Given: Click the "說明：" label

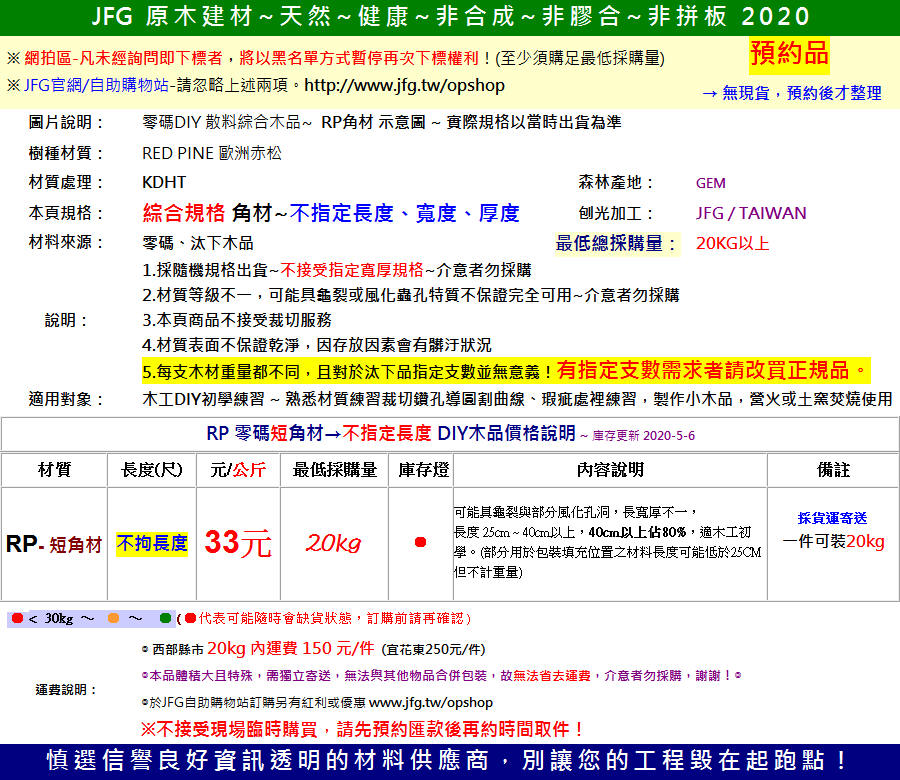Looking at the screenshot, I should [x=66, y=320].
